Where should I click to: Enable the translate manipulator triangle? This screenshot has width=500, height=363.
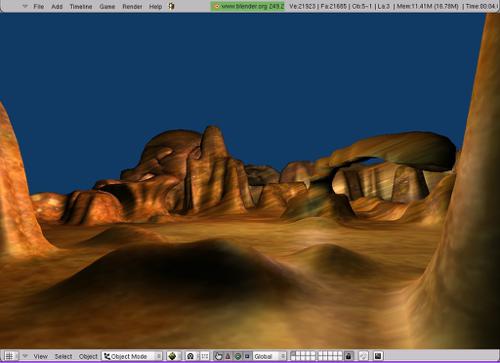(x=228, y=356)
